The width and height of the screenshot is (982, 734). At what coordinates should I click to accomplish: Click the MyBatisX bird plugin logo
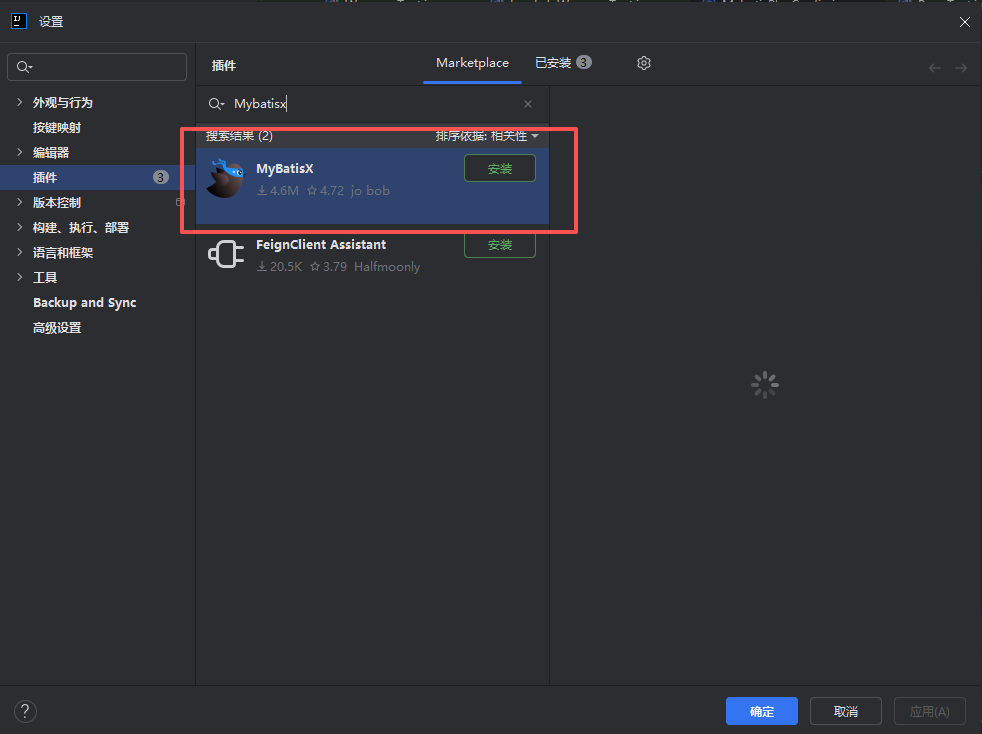click(x=225, y=178)
